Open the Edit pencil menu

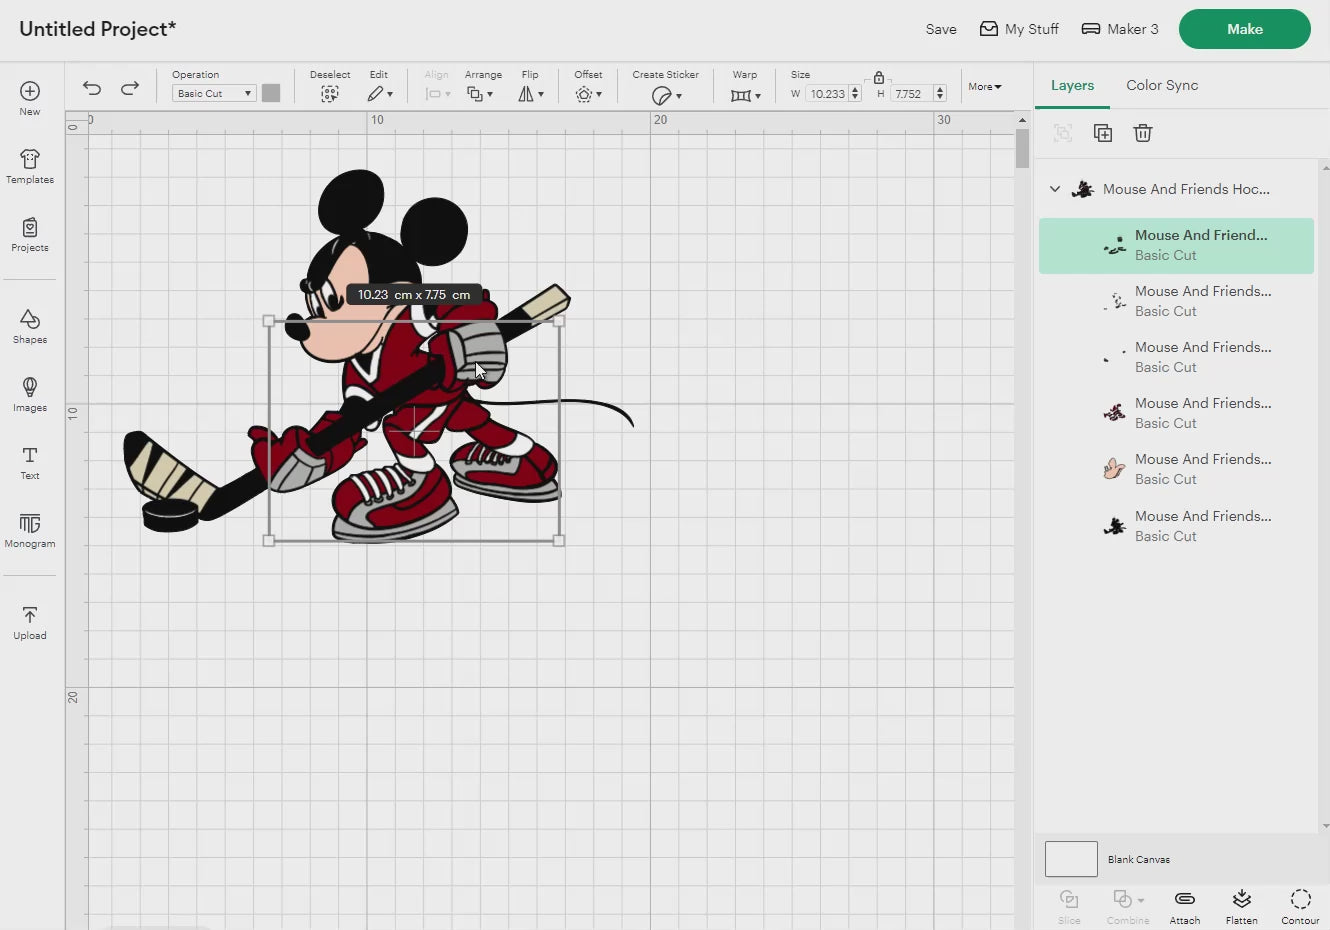(x=379, y=94)
